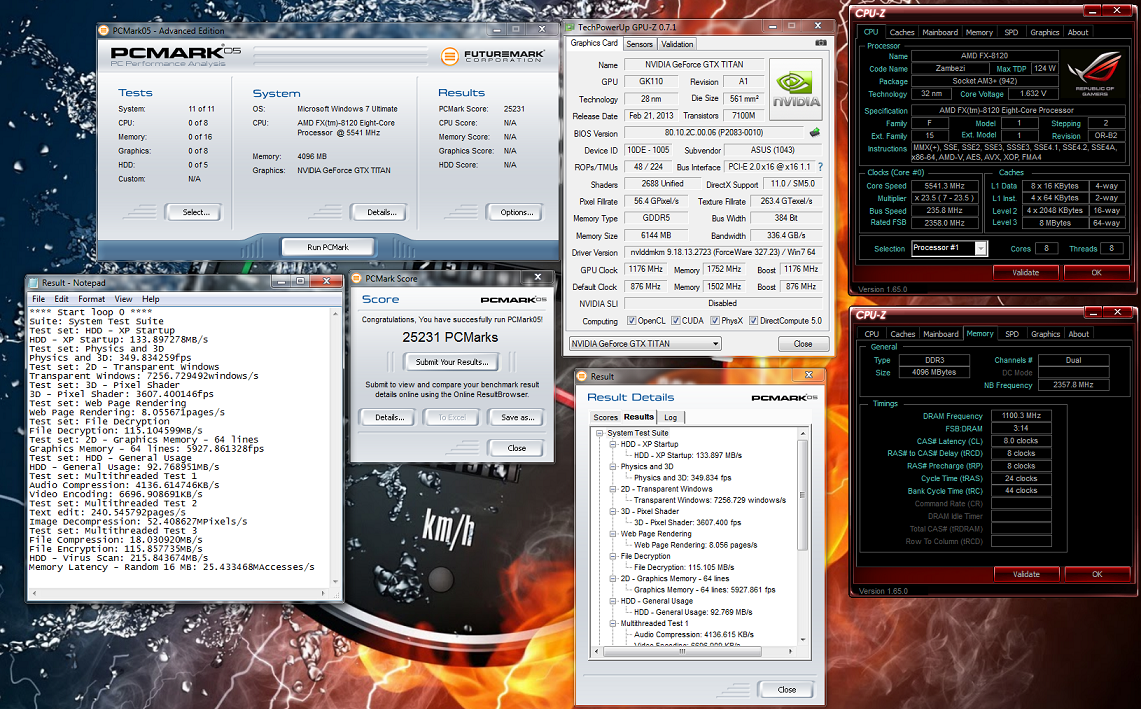Open the Notepad View menu

pyautogui.click(x=124, y=299)
